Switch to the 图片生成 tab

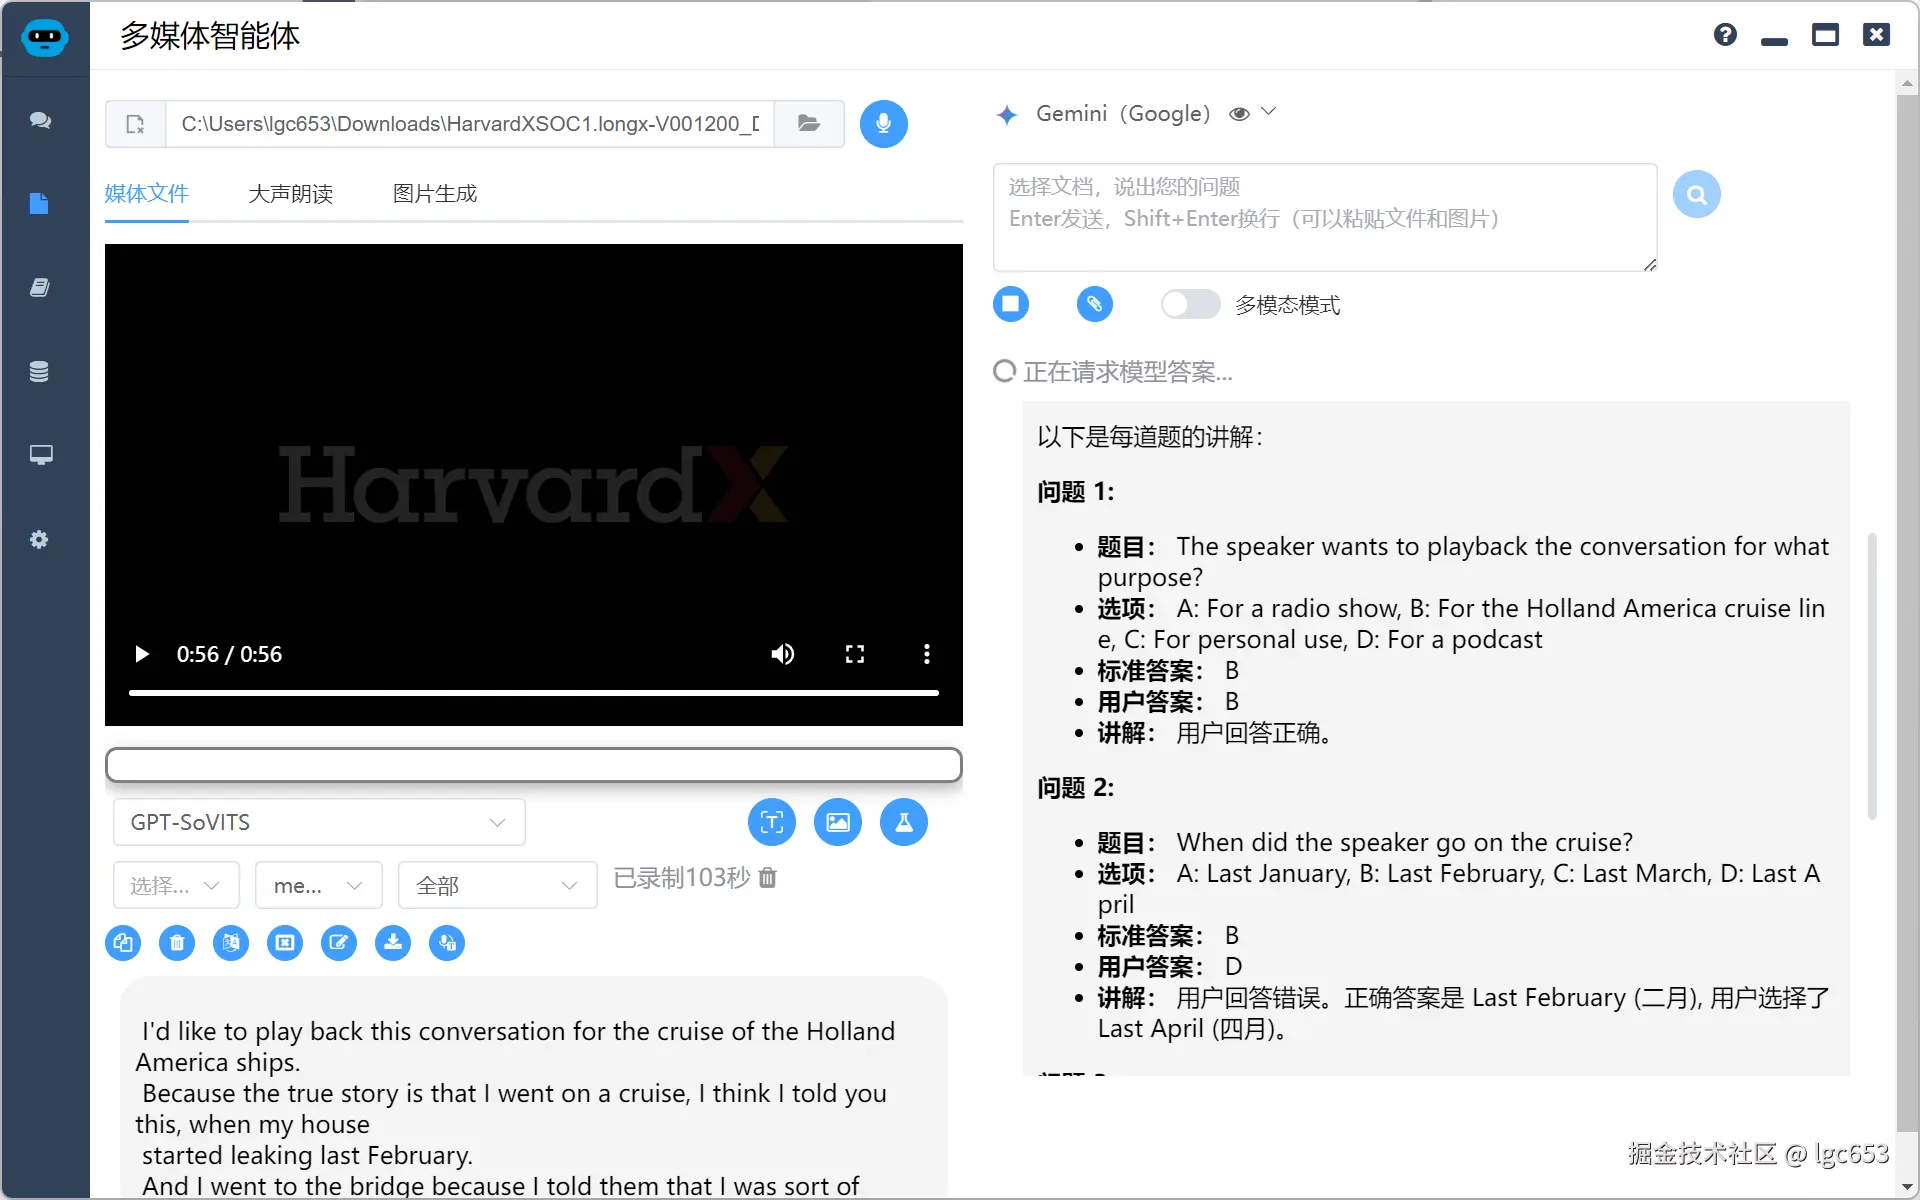coord(434,194)
